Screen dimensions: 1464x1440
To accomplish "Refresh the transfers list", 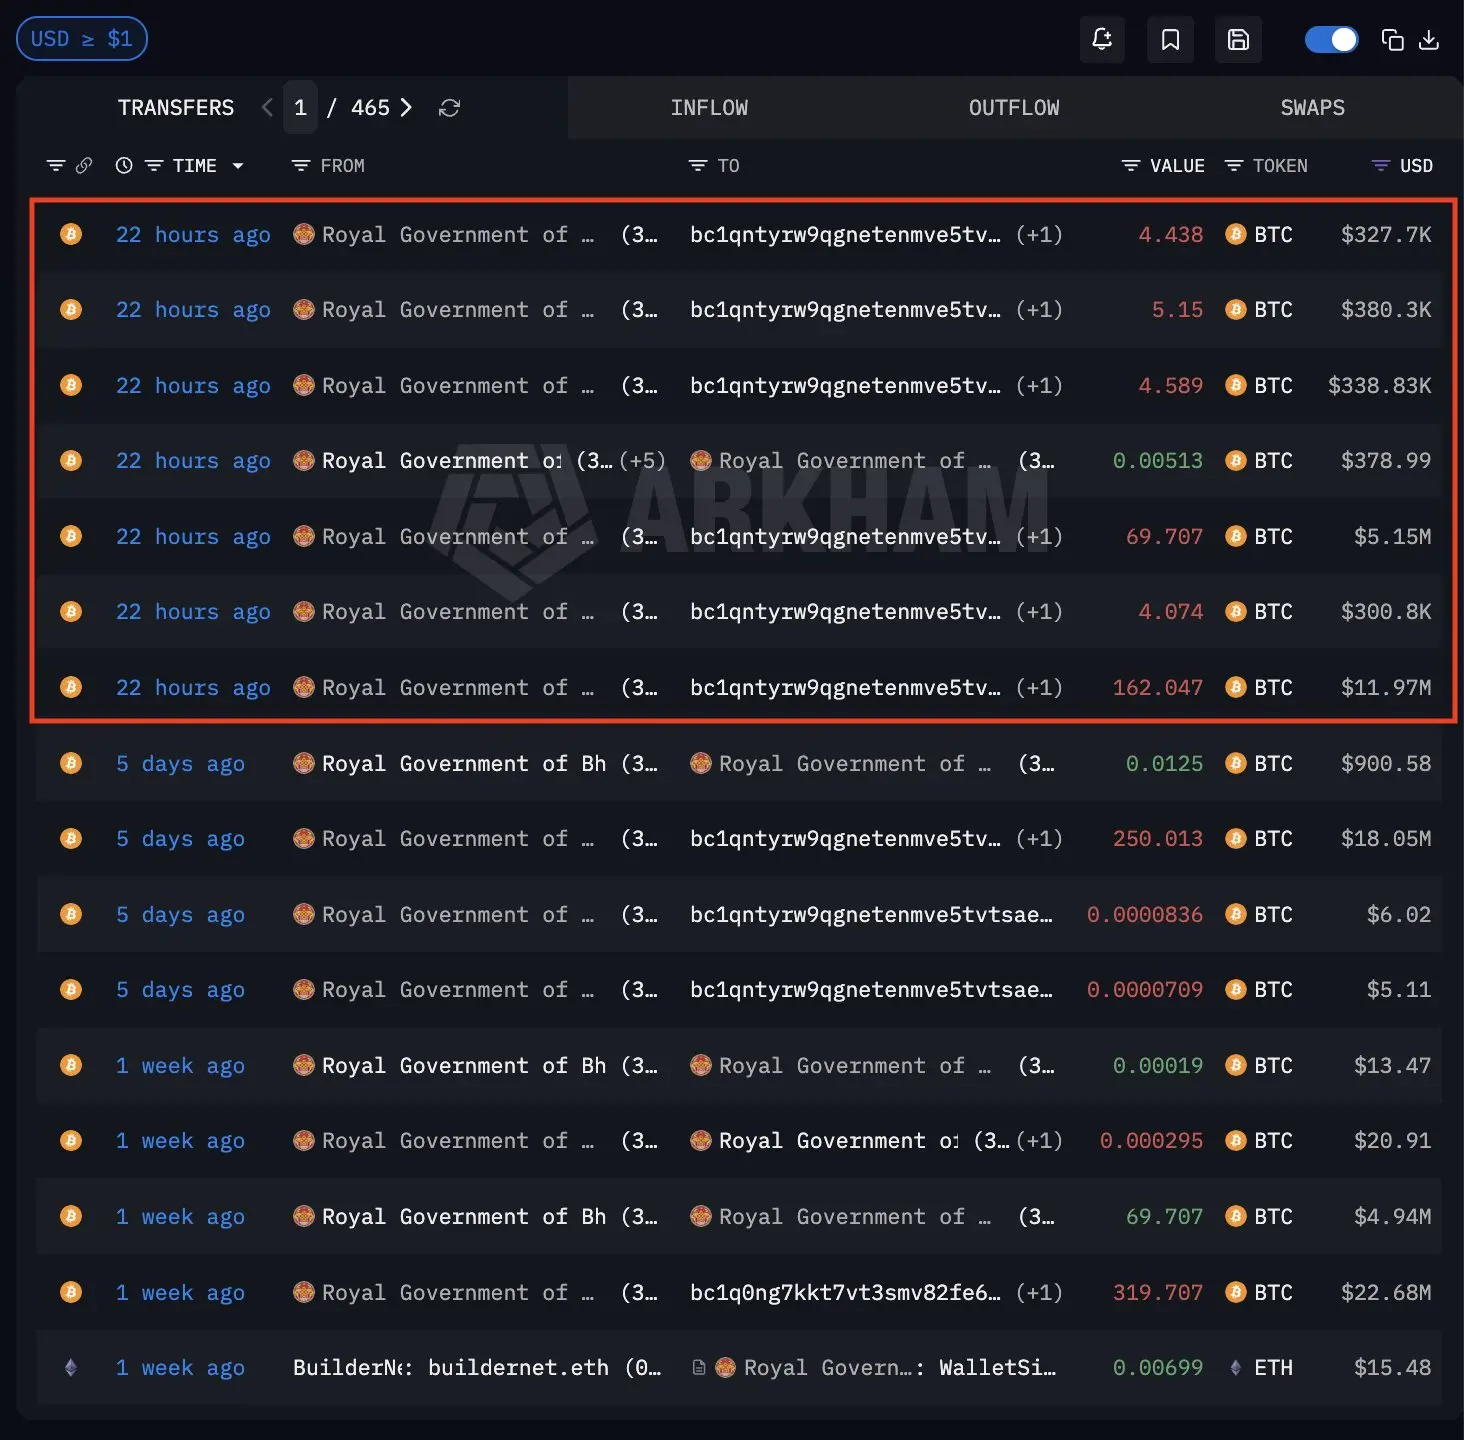I will click(x=449, y=108).
